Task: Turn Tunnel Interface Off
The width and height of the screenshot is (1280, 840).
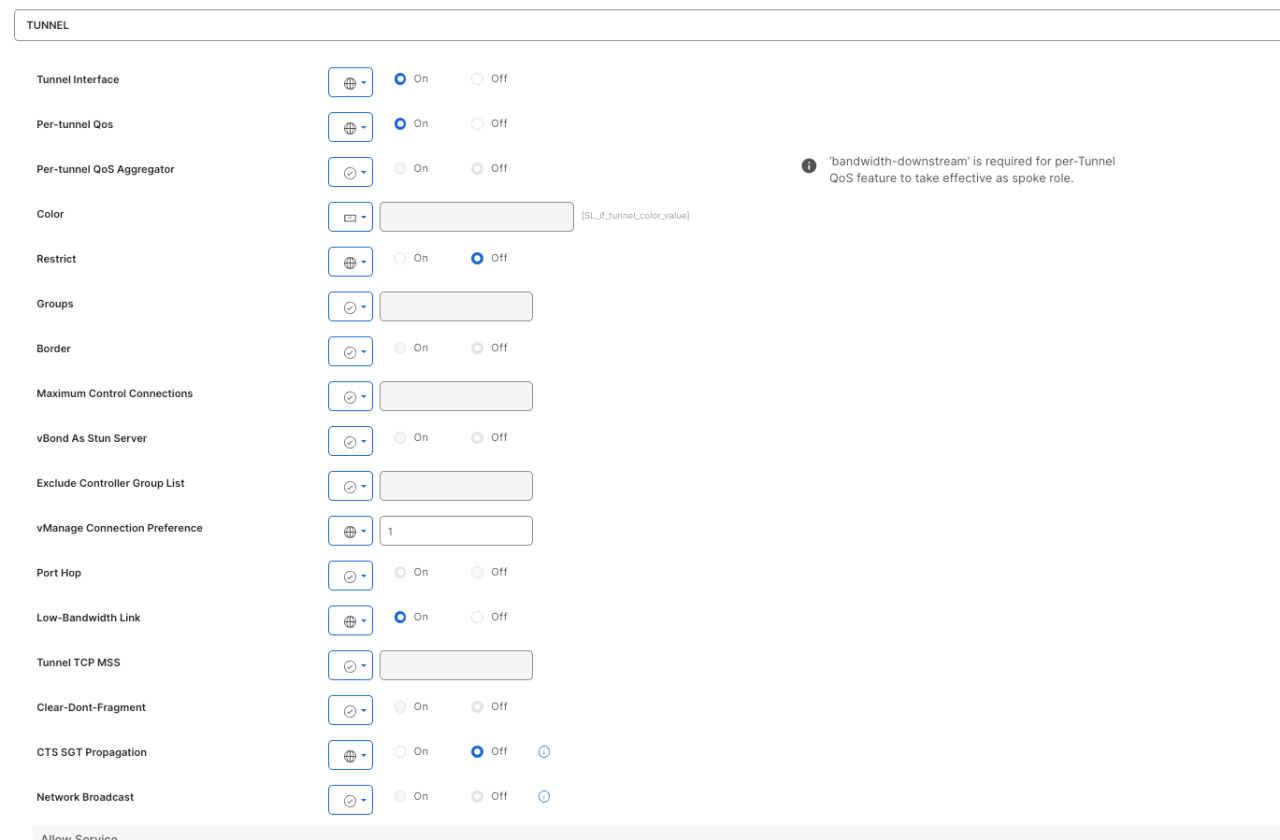Action: pos(478,79)
